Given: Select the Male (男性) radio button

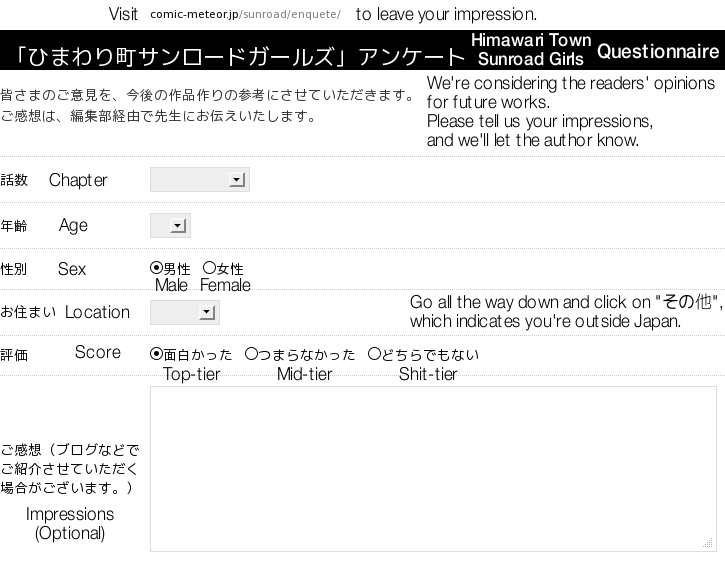Looking at the screenshot, I should (156, 268).
